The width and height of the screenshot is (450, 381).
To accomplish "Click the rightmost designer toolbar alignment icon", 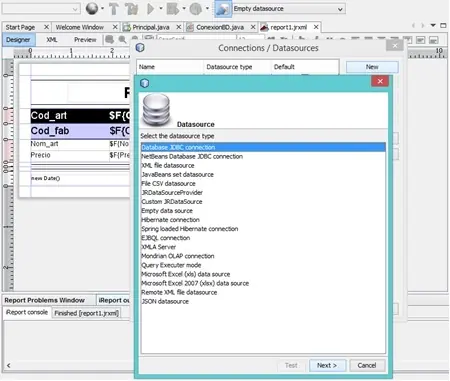I will click(433, 40).
